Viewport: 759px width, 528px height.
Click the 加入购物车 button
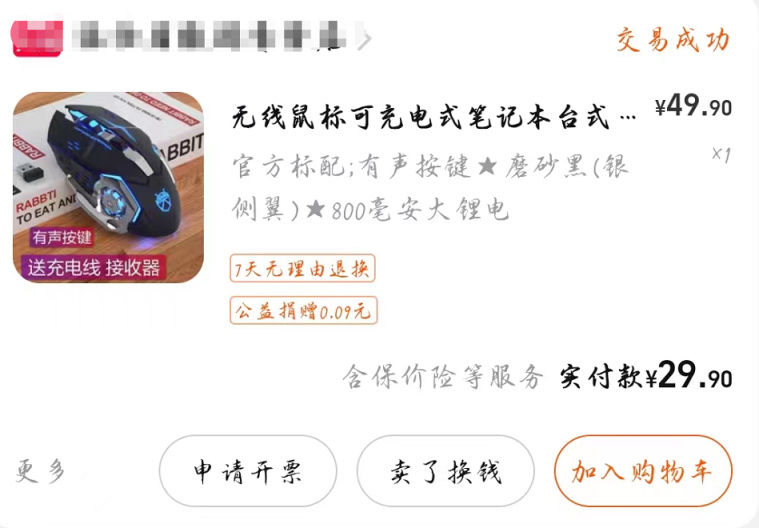click(x=643, y=471)
